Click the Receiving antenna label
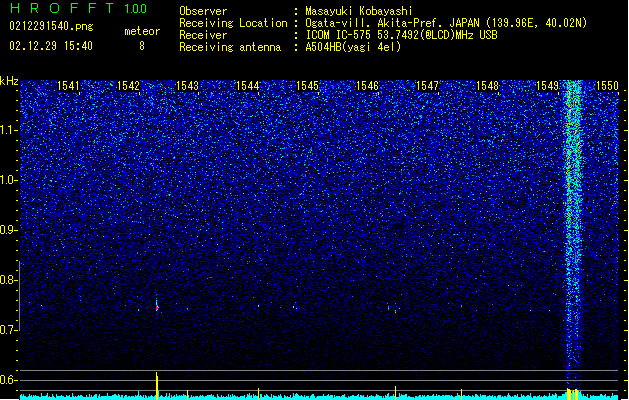This screenshot has height=400, width=629. [x=230, y=47]
